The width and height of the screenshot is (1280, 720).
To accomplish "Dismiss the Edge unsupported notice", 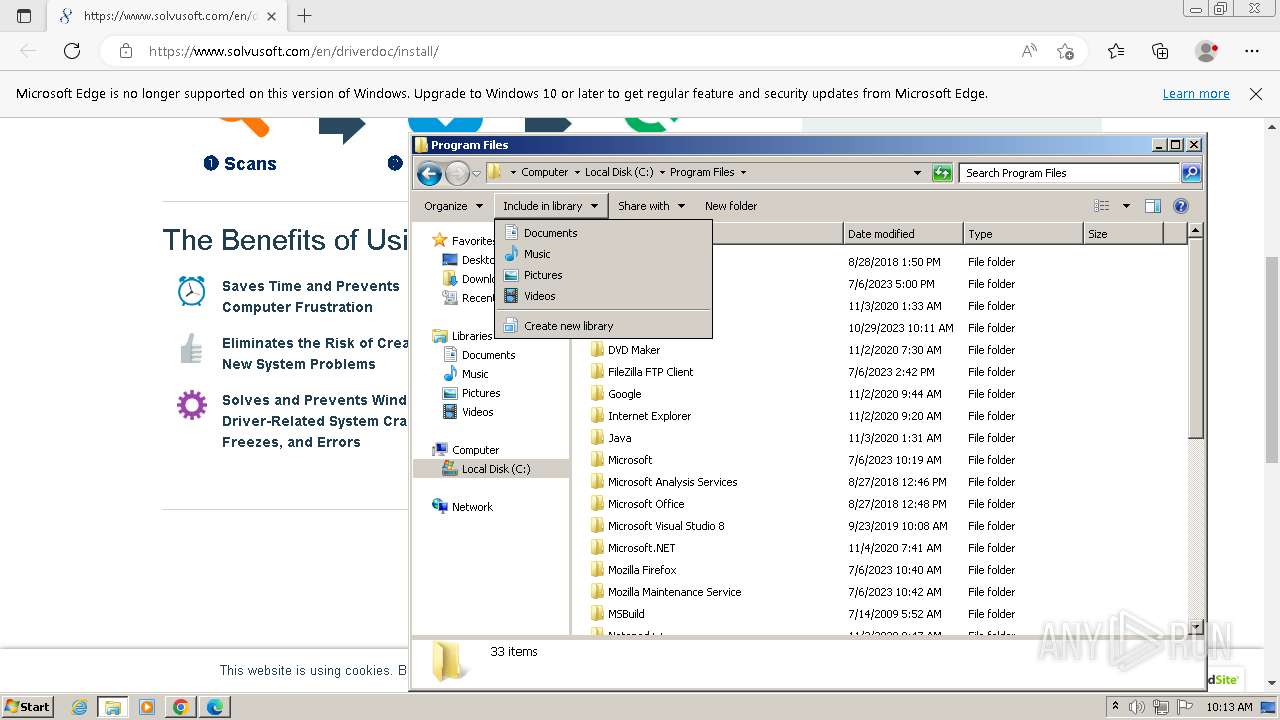I will pyautogui.click(x=1256, y=94).
